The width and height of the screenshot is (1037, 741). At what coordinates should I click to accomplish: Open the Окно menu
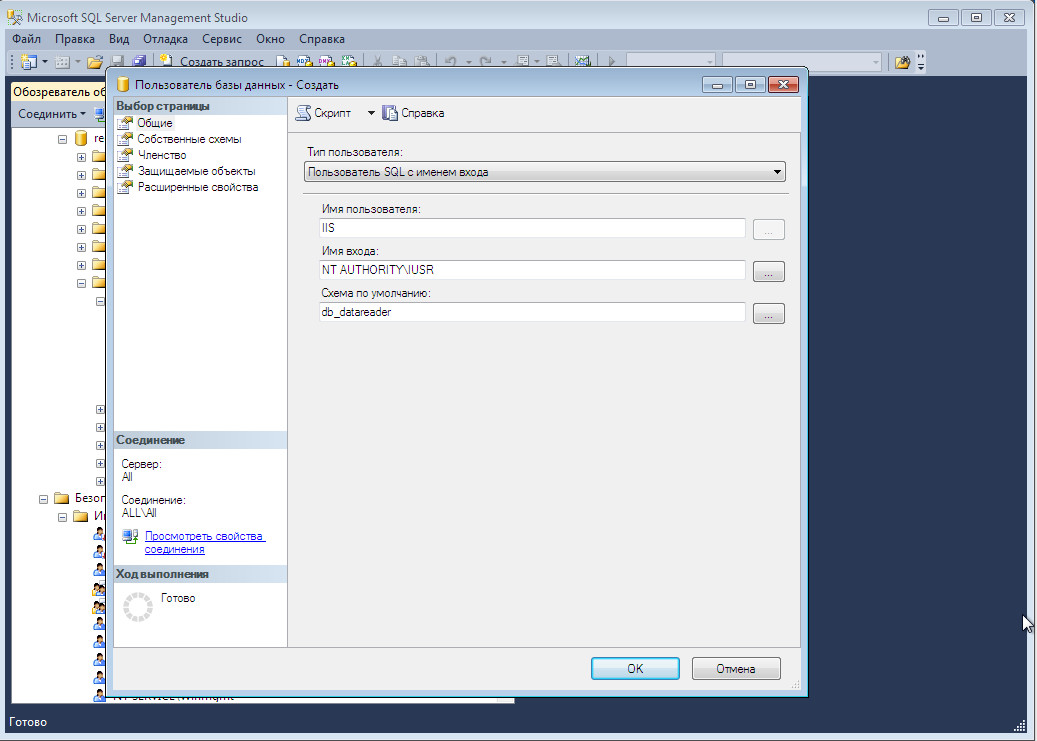click(270, 39)
